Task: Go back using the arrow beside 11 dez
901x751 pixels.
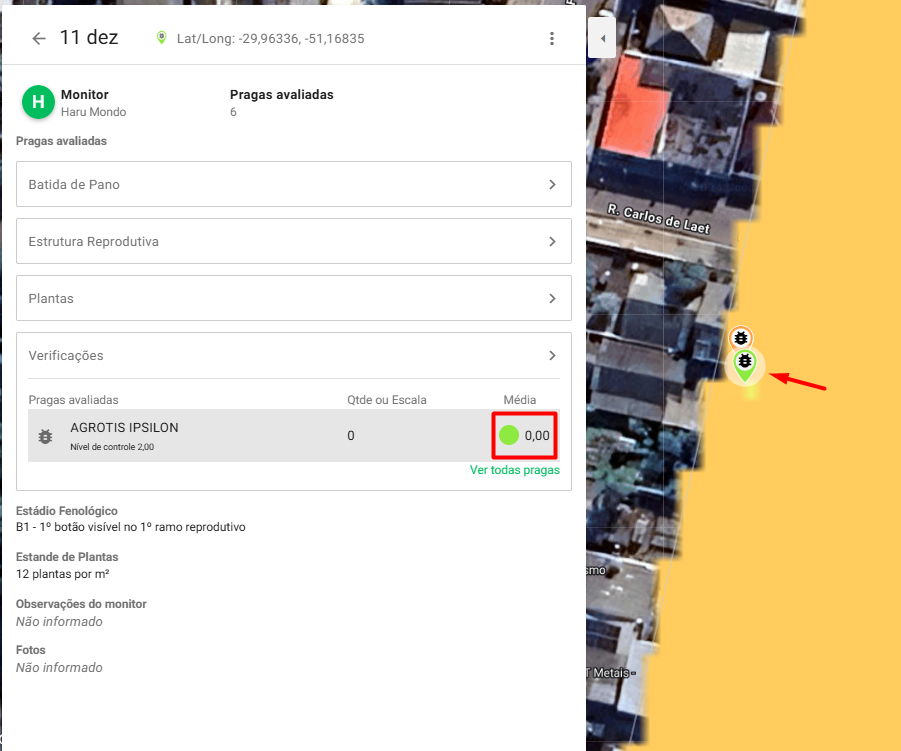Action: tap(39, 38)
